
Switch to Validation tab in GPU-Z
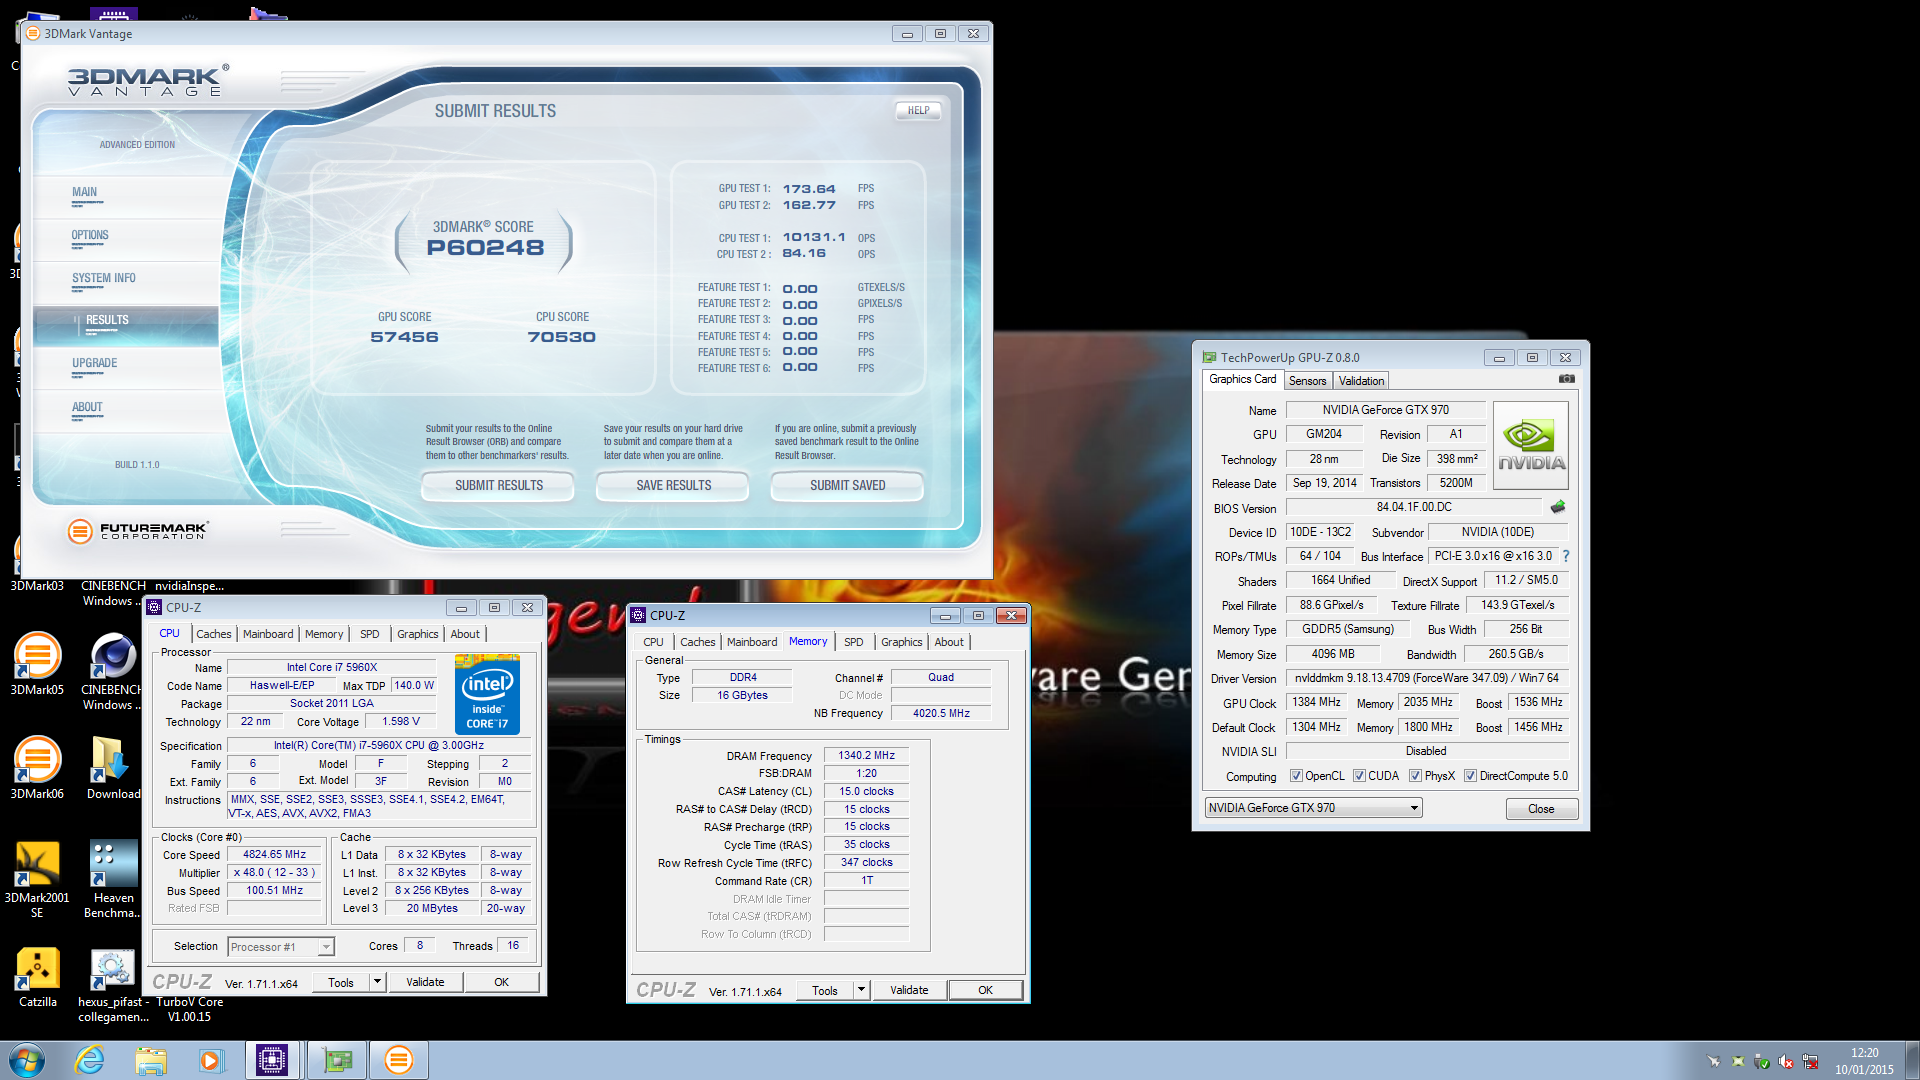click(x=1361, y=381)
